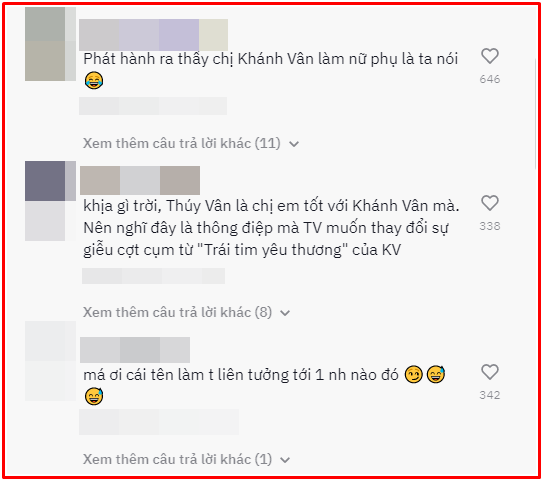Image resolution: width=543 pixels, height=481 pixels.
Task: Like the comment with 342 likes
Action: pyautogui.click(x=490, y=372)
